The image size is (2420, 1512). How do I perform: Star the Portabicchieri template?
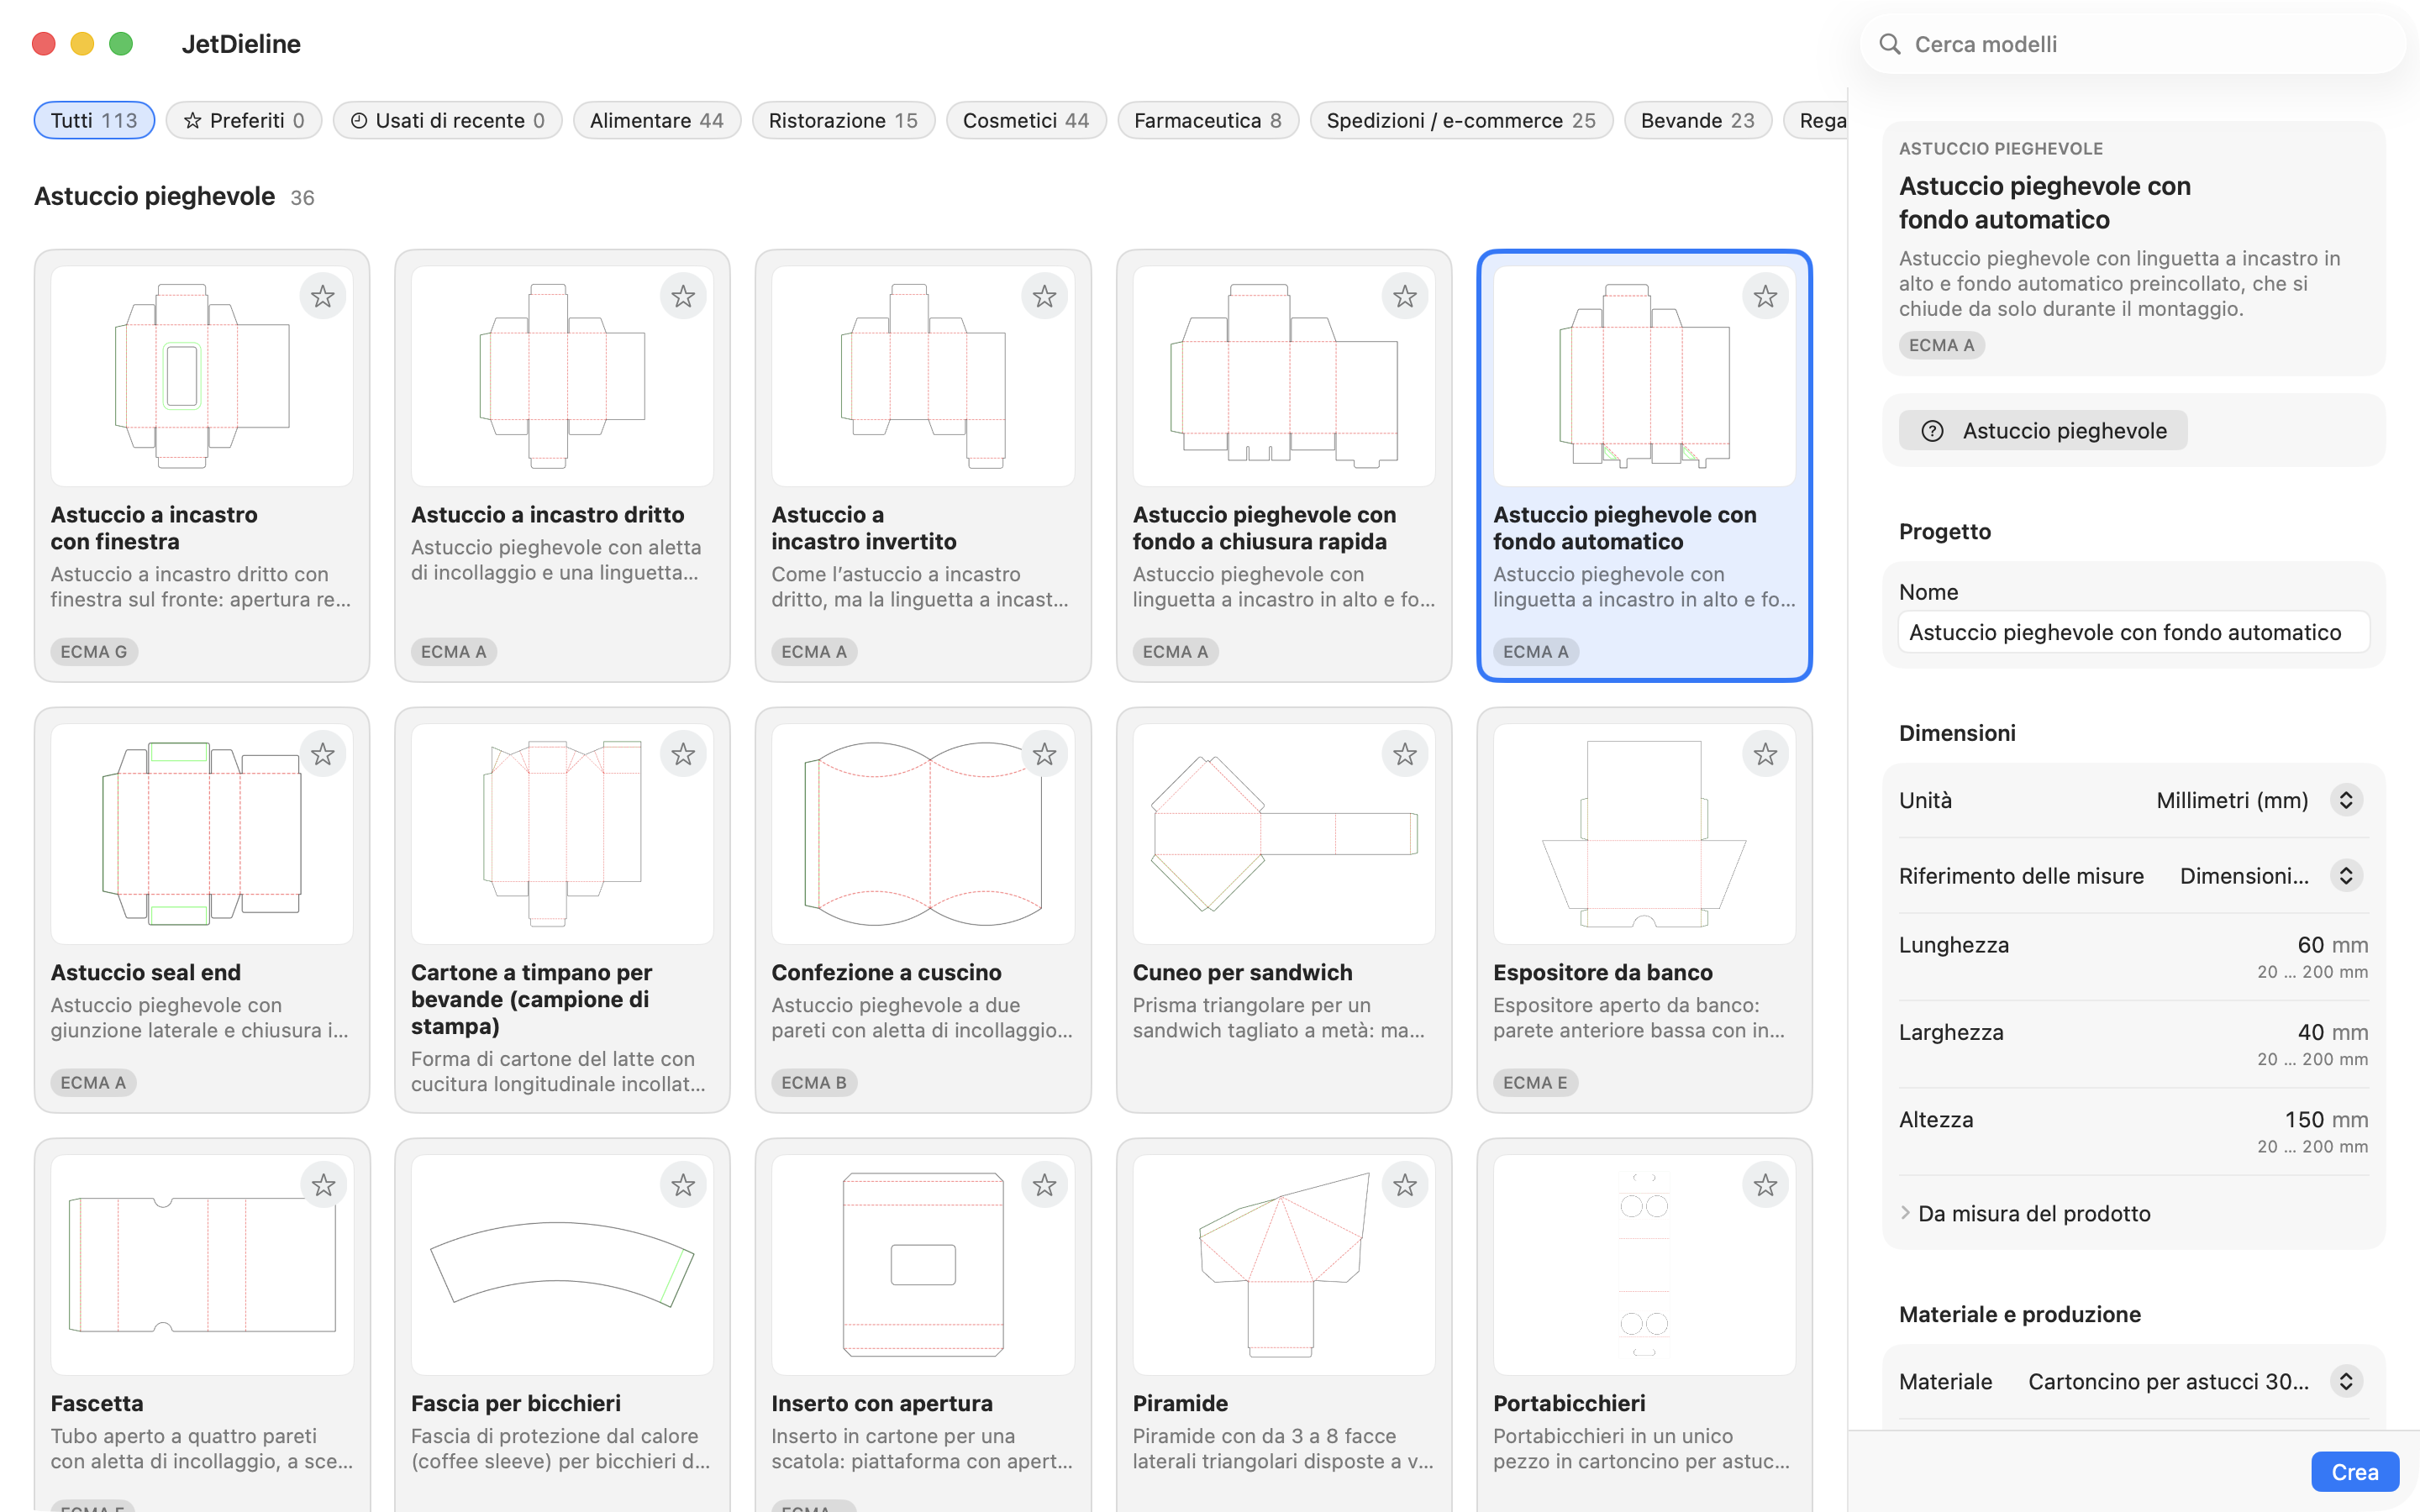(1765, 1185)
